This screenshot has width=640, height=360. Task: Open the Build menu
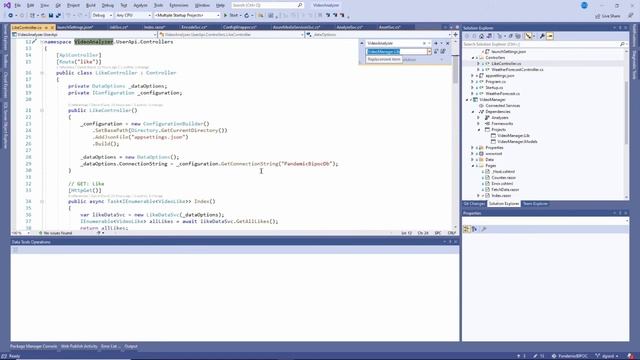[91, 5]
